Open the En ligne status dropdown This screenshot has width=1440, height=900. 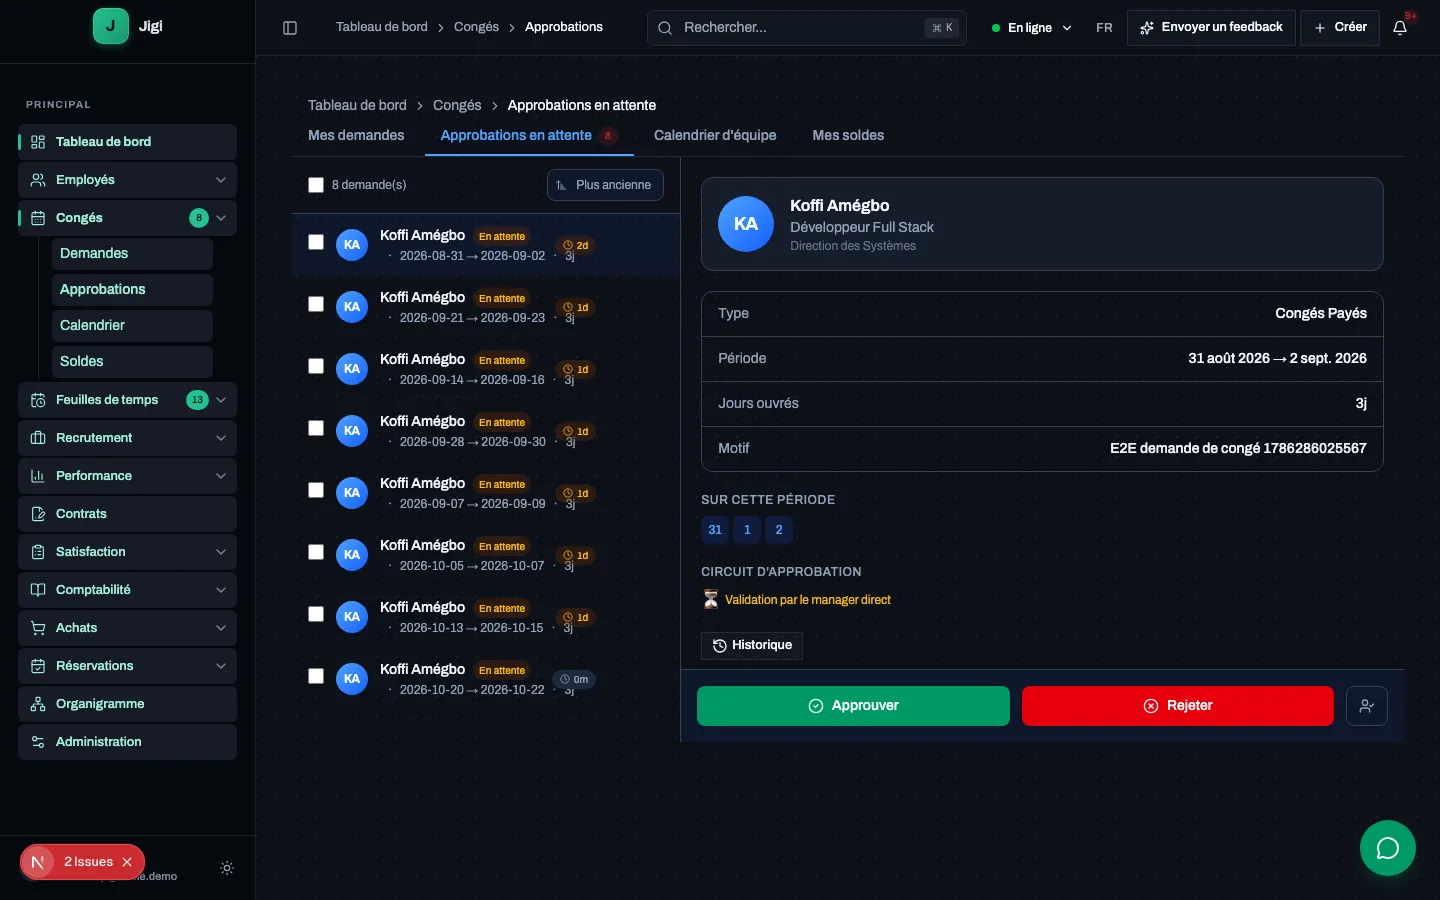pos(1031,28)
